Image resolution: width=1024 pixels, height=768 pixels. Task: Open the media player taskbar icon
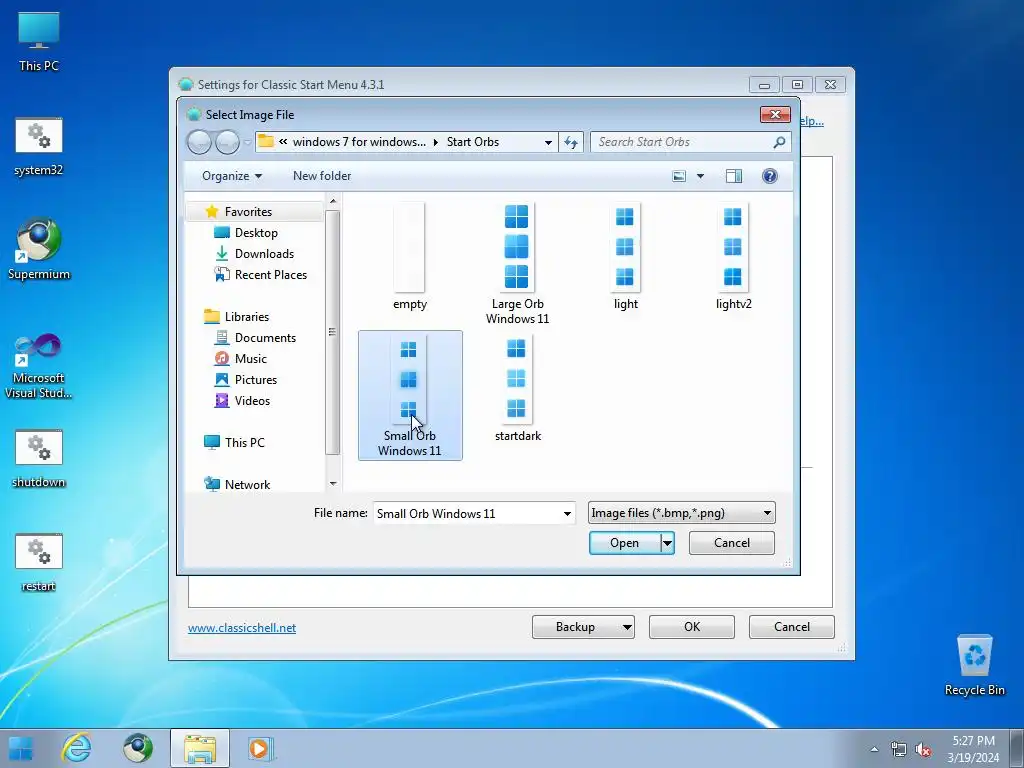pyautogui.click(x=260, y=748)
